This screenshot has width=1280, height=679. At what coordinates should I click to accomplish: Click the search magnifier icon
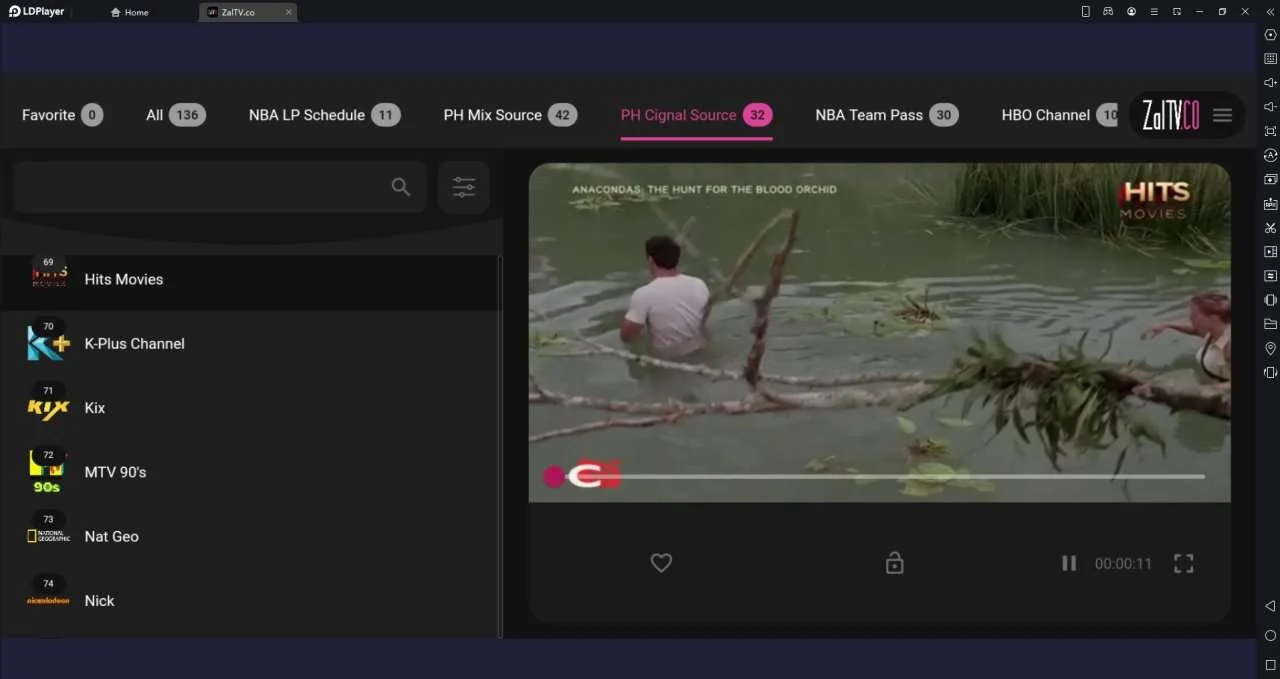click(401, 187)
